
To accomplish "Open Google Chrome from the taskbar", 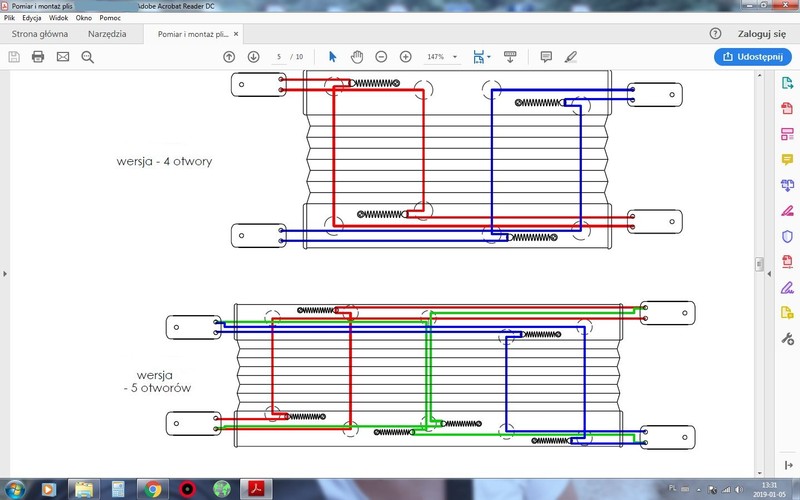I will [153, 489].
